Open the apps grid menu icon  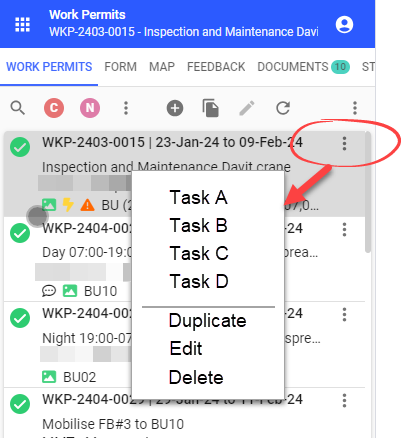click(x=23, y=25)
